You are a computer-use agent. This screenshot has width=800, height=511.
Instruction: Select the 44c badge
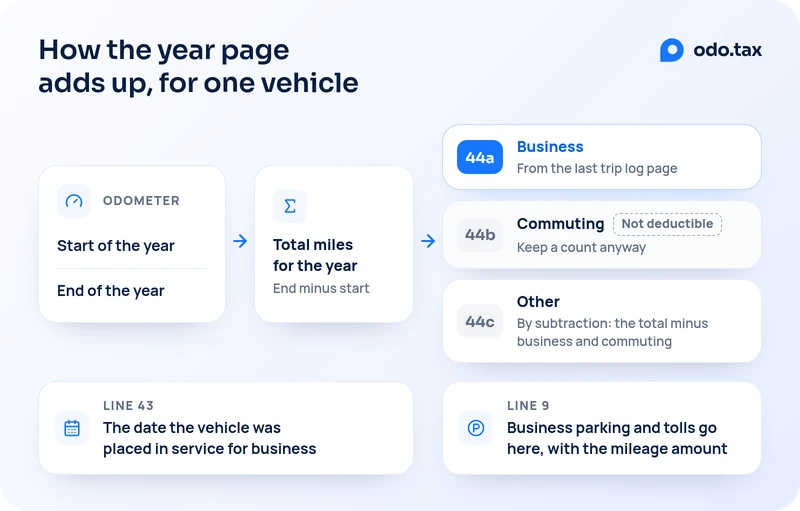tap(480, 321)
